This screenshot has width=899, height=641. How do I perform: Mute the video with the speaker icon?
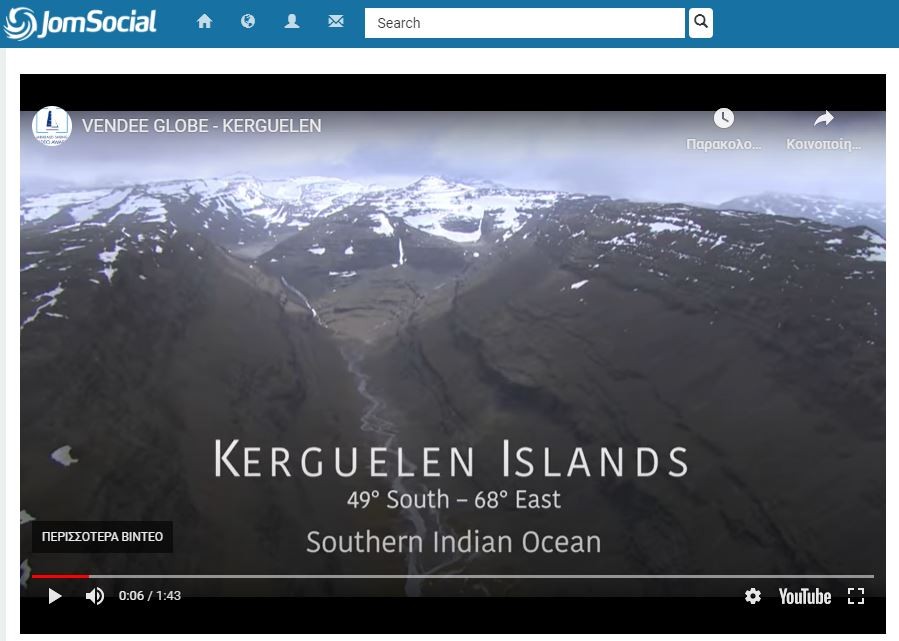[x=95, y=596]
